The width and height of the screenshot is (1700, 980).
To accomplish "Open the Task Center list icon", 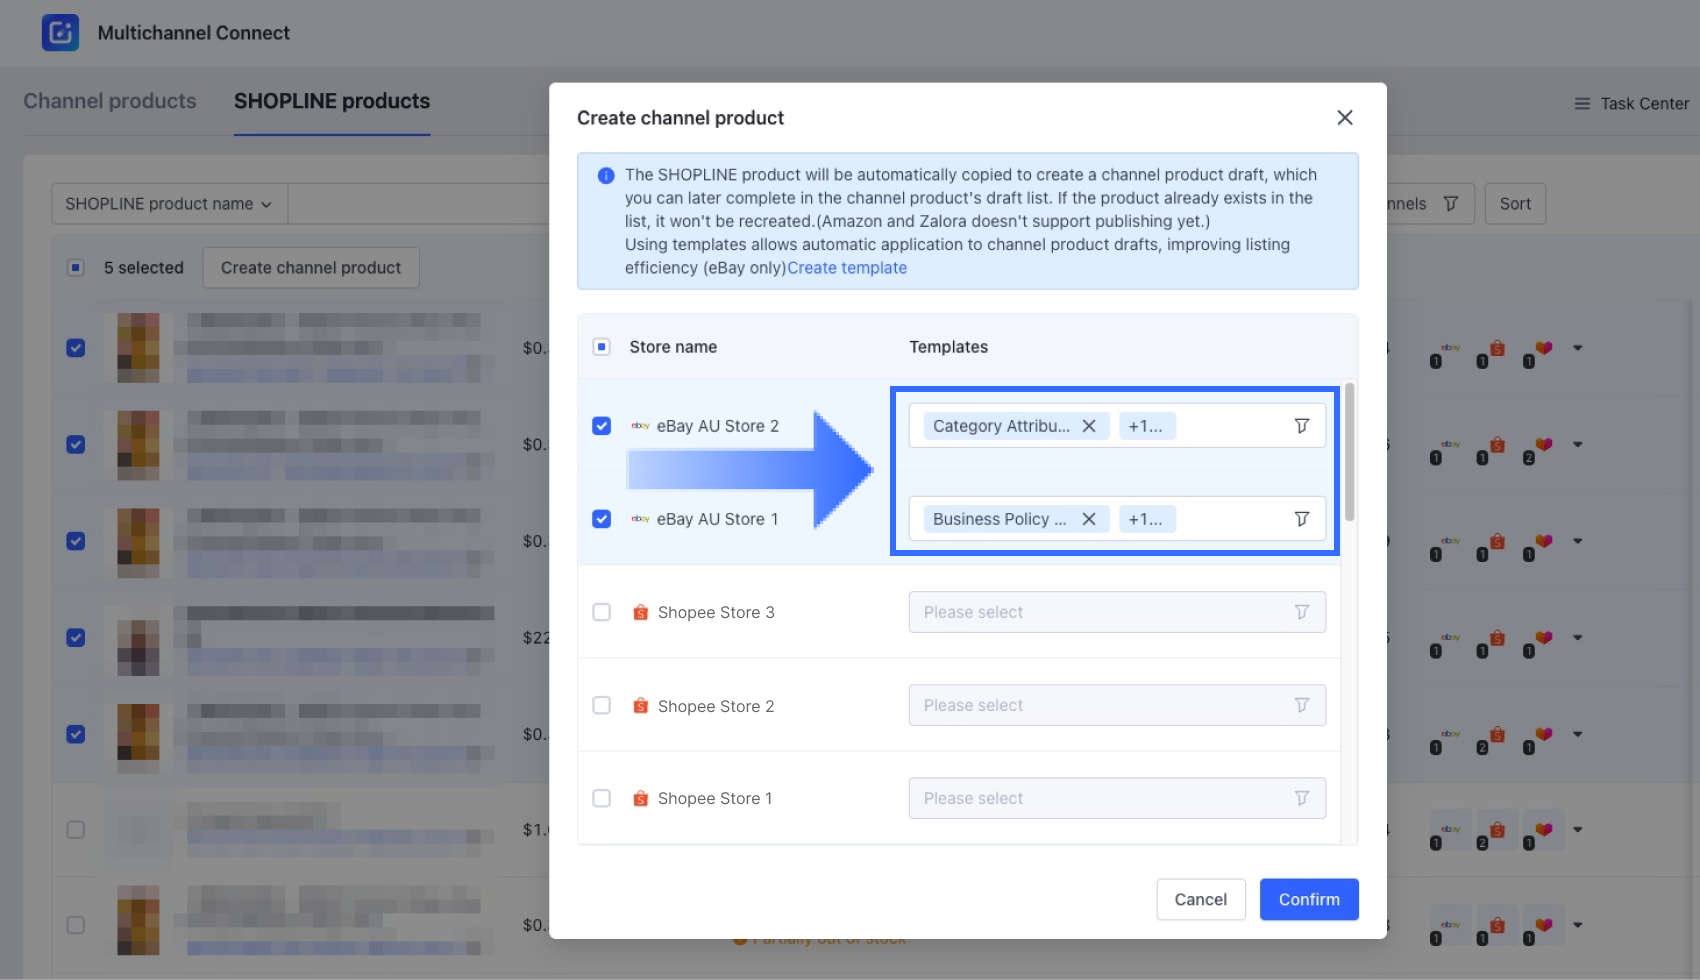I will (1582, 104).
